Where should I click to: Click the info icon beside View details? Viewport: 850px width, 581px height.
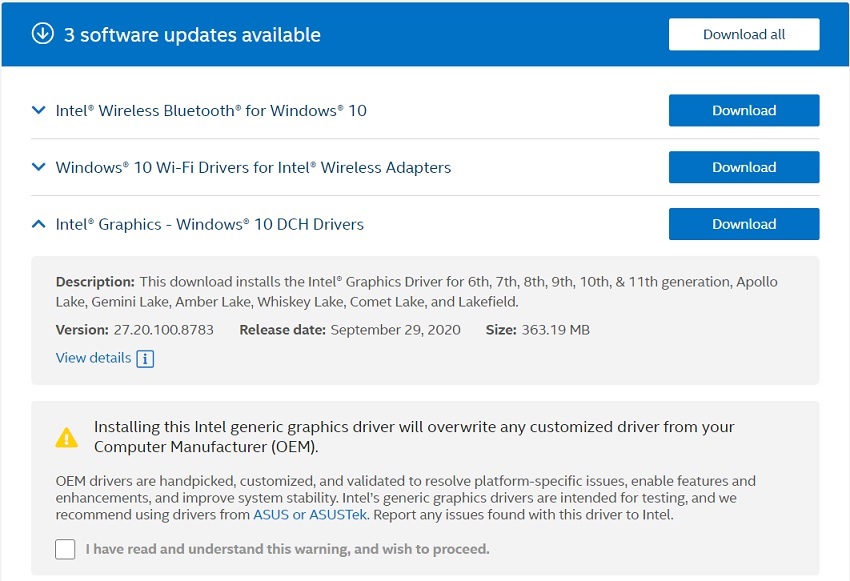click(145, 359)
